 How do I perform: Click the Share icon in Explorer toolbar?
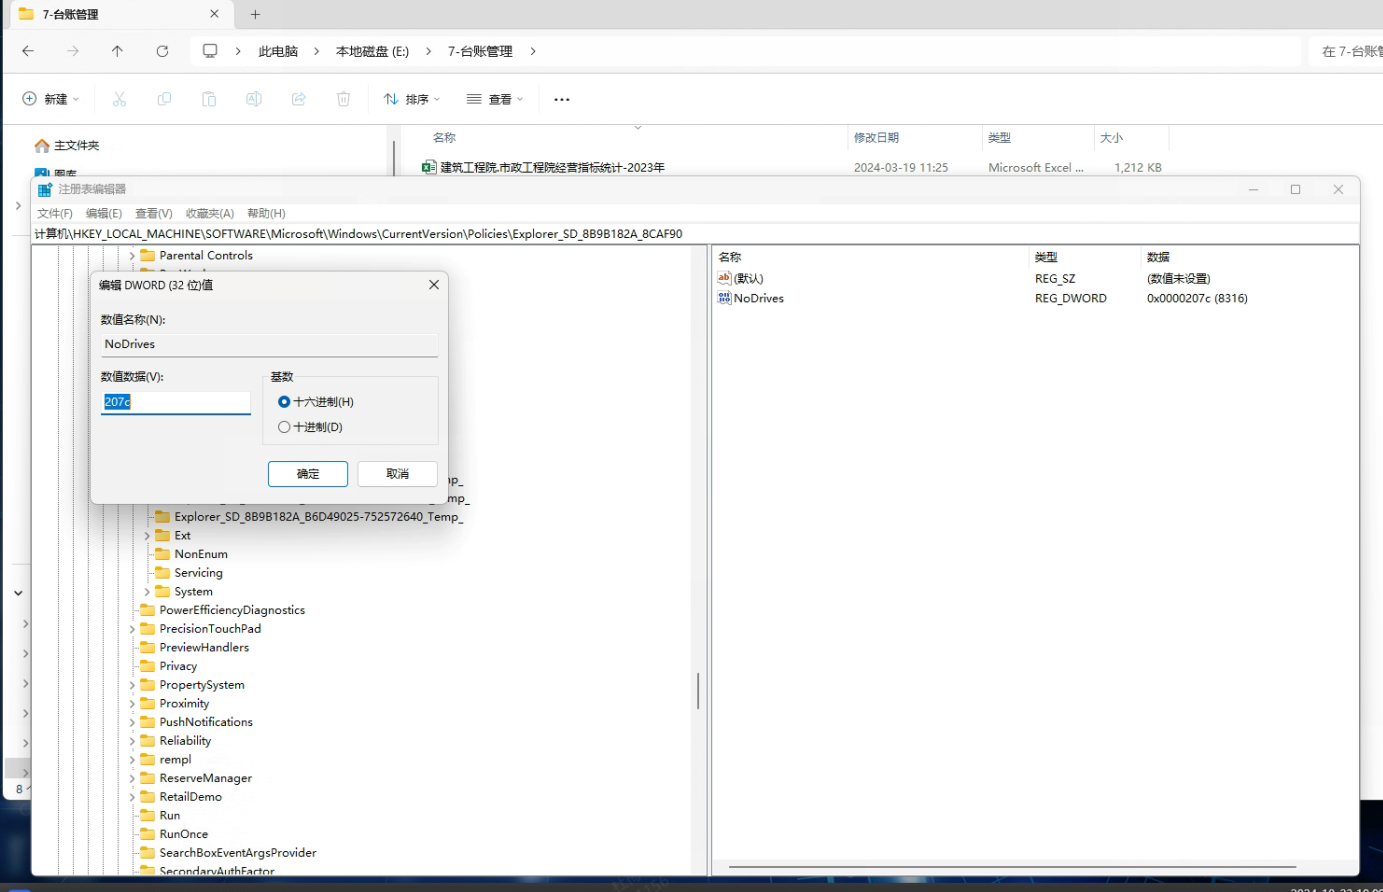(x=298, y=99)
